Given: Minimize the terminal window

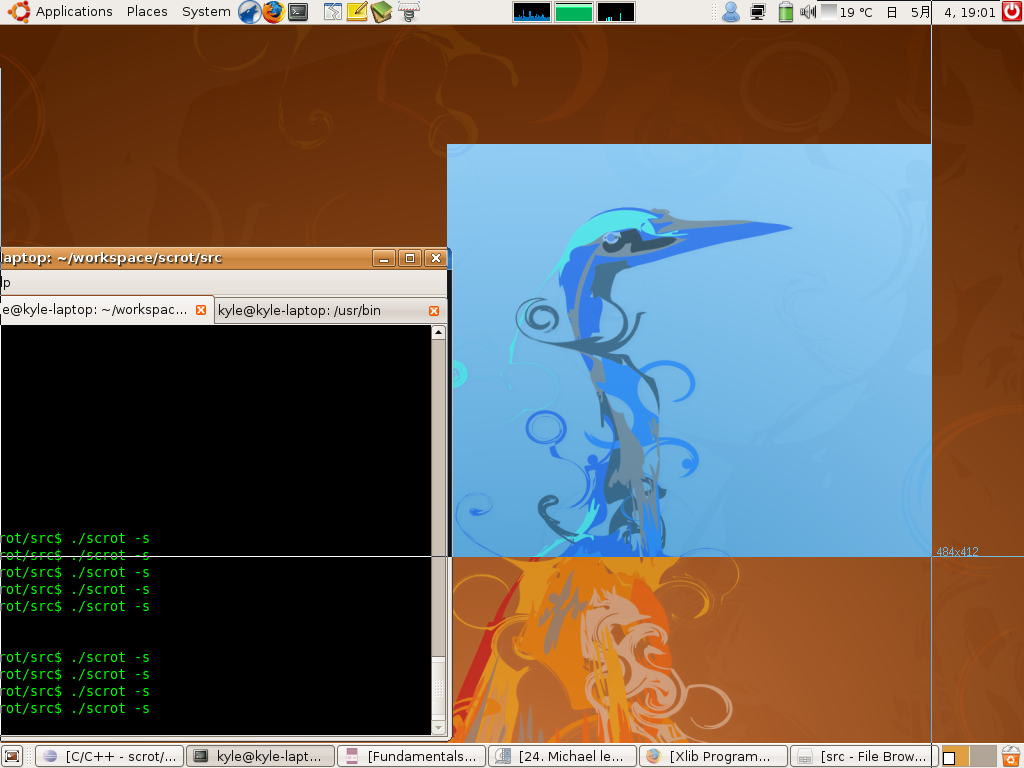Looking at the screenshot, I should point(383,258).
